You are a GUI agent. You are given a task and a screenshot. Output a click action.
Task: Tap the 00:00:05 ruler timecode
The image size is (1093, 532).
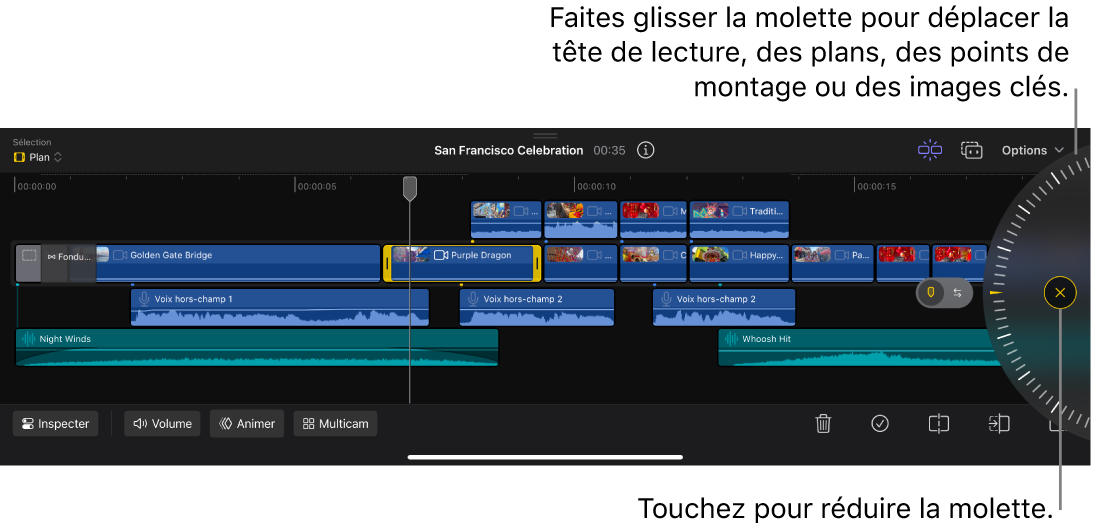[x=317, y=186]
